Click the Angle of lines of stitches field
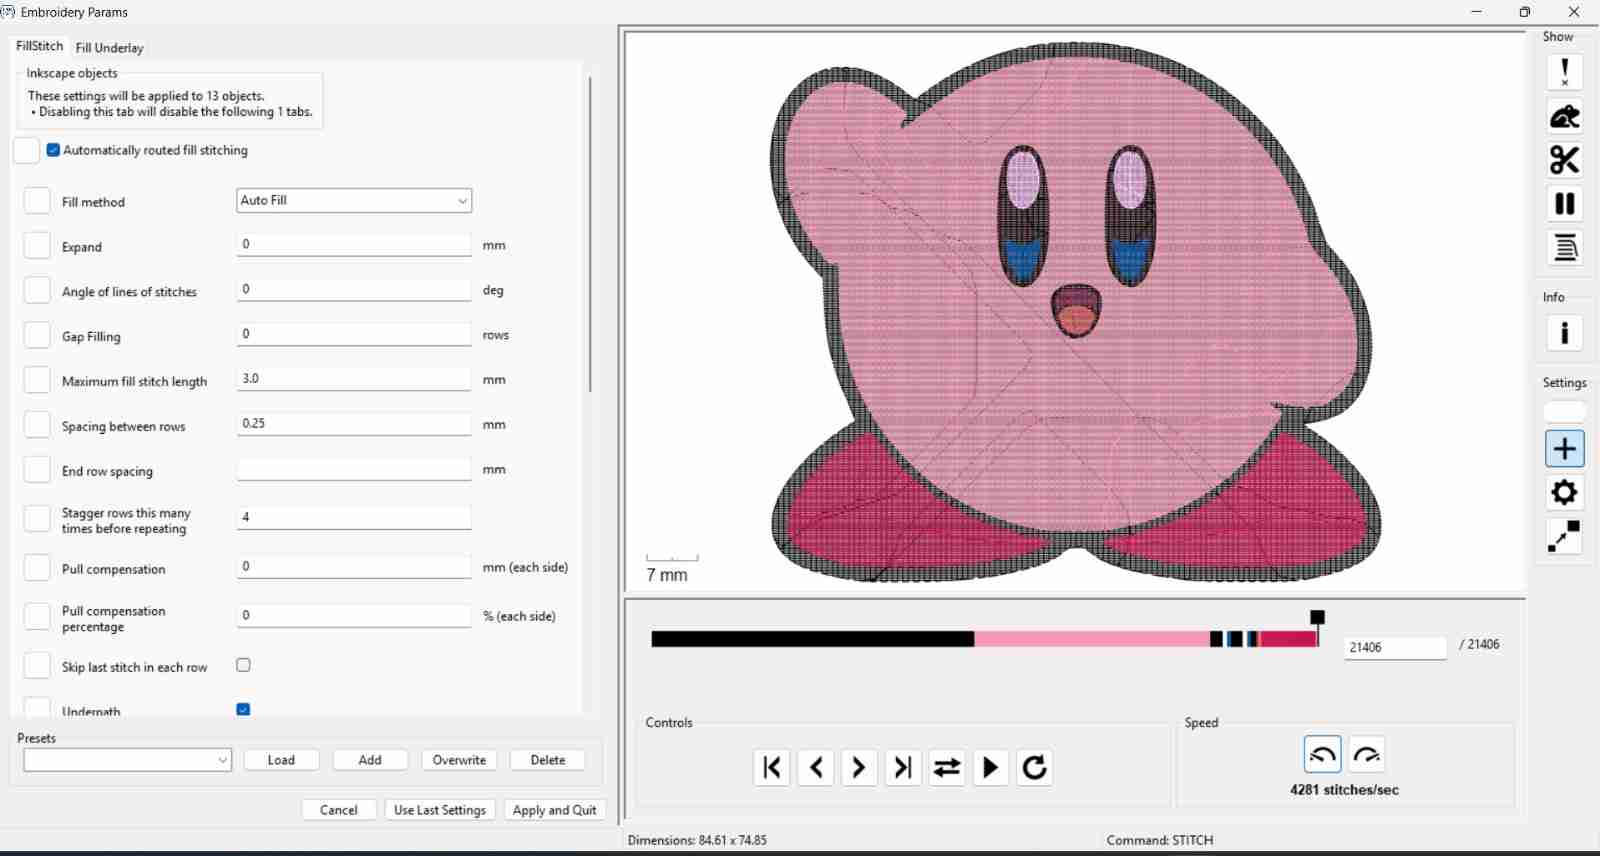This screenshot has width=1600, height=856. click(x=354, y=289)
